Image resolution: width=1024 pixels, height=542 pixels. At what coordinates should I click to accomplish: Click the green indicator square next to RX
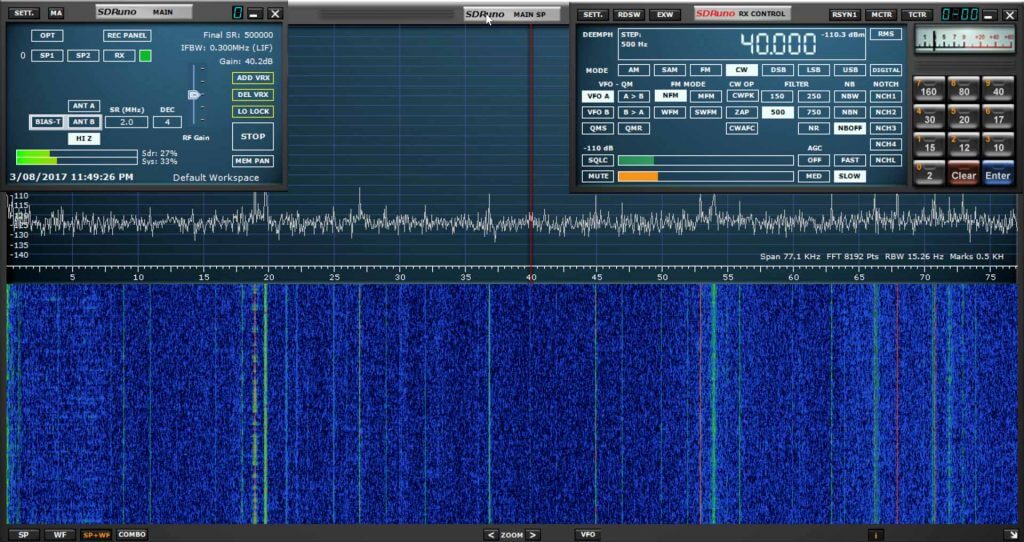click(145, 56)
